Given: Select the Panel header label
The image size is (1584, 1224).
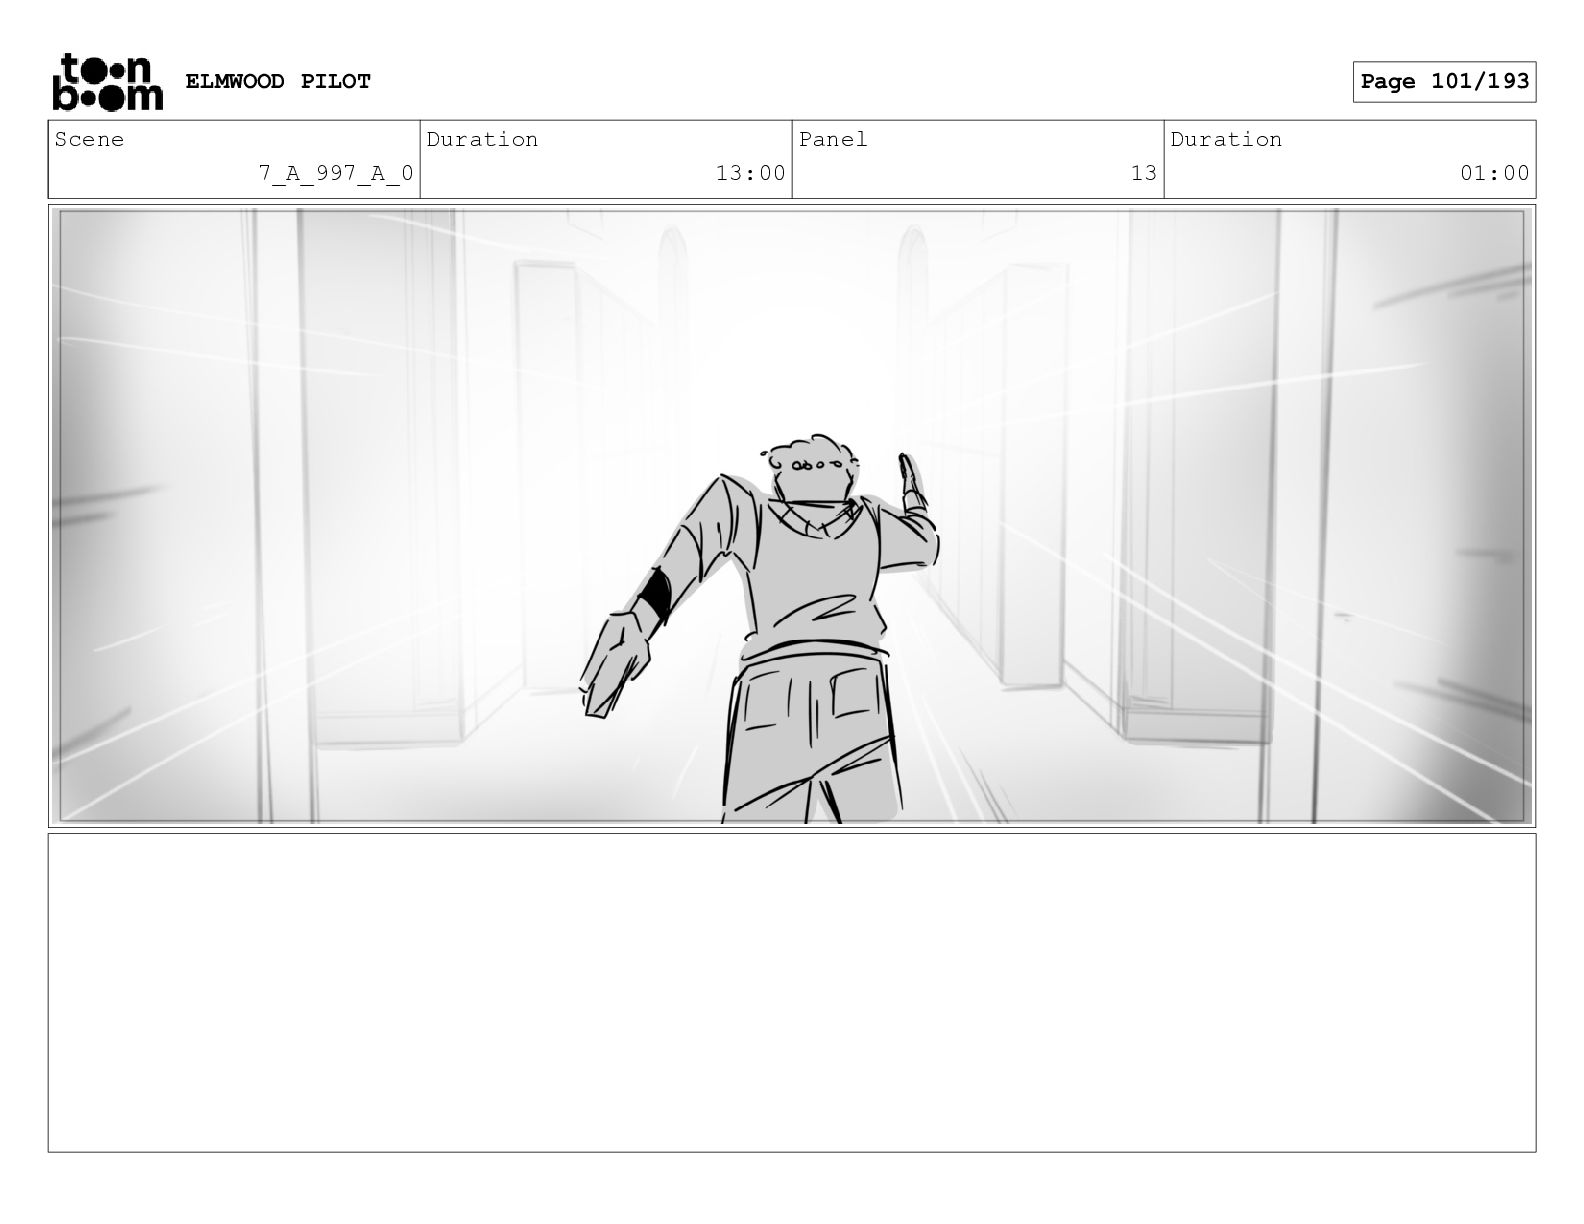Looking at the screenshot, I should 833,139.
